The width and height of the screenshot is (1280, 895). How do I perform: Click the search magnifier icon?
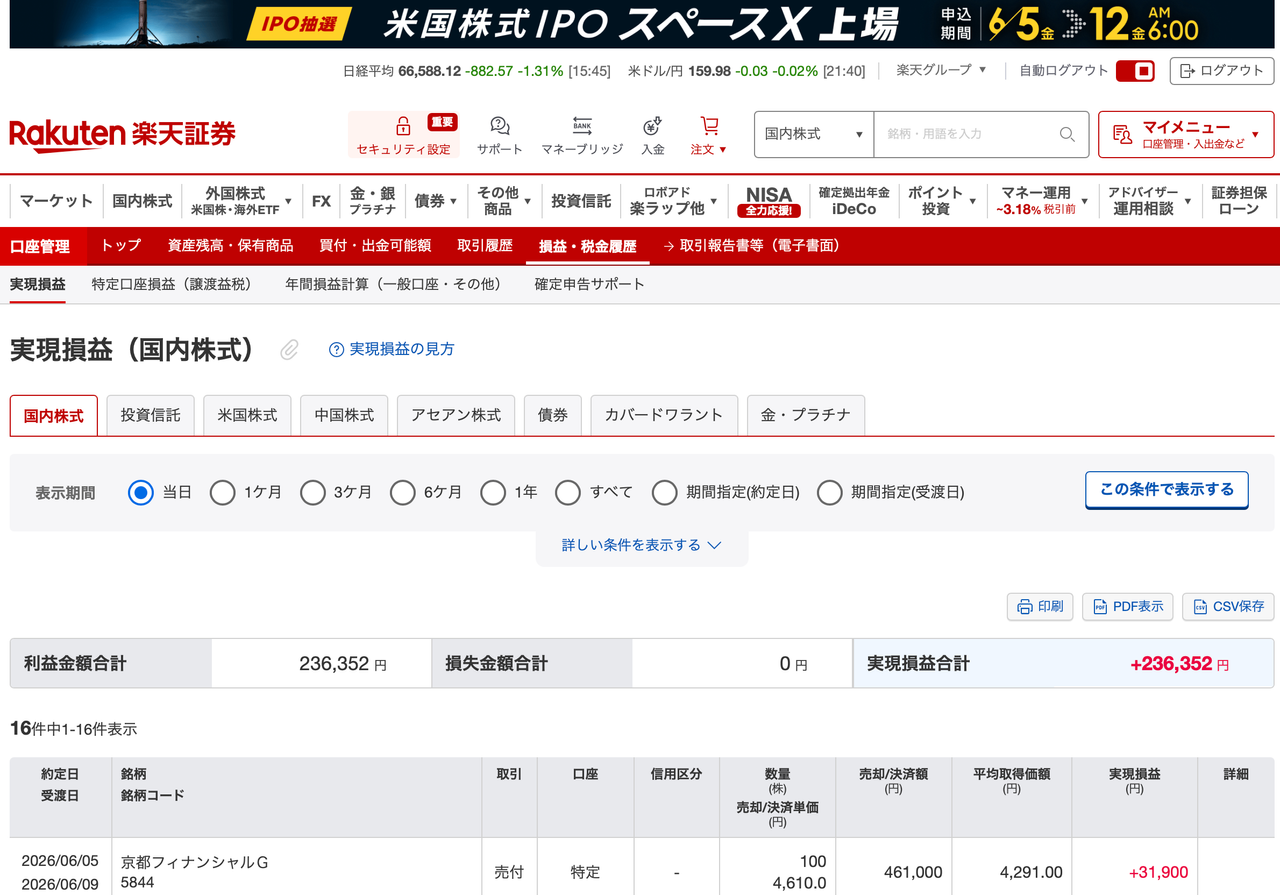pos(1067,134)
